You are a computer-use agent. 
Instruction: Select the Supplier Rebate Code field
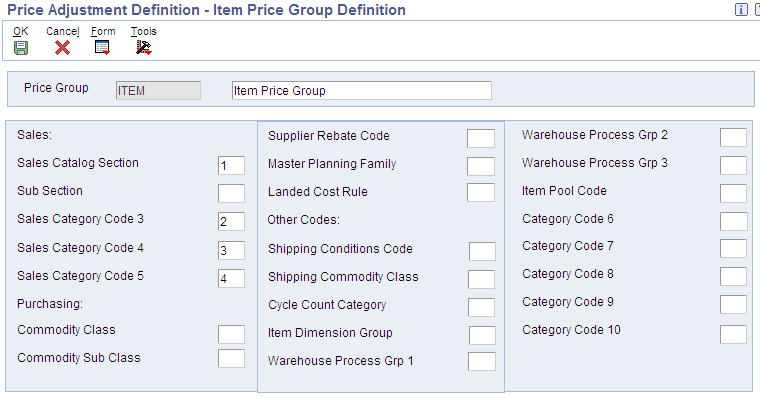pos(481,138)
